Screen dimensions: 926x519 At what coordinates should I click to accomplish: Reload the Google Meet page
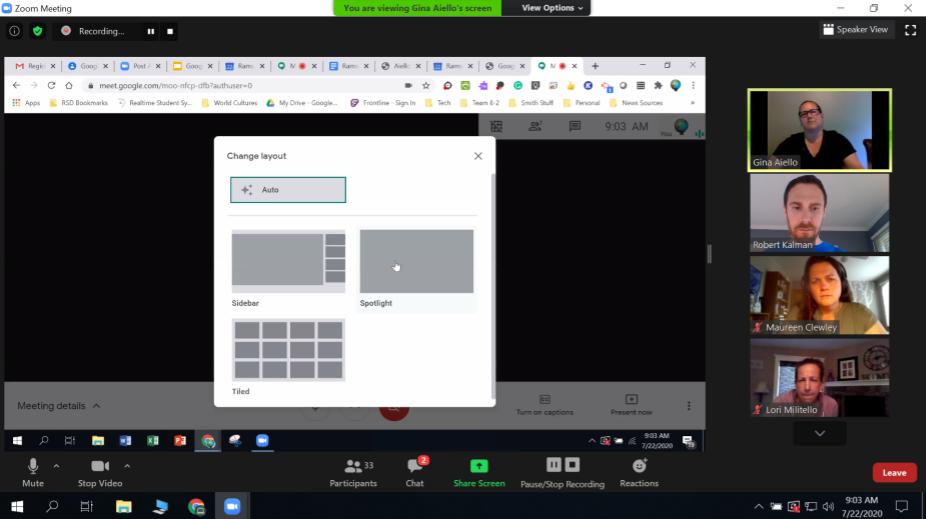coord(51,86)
